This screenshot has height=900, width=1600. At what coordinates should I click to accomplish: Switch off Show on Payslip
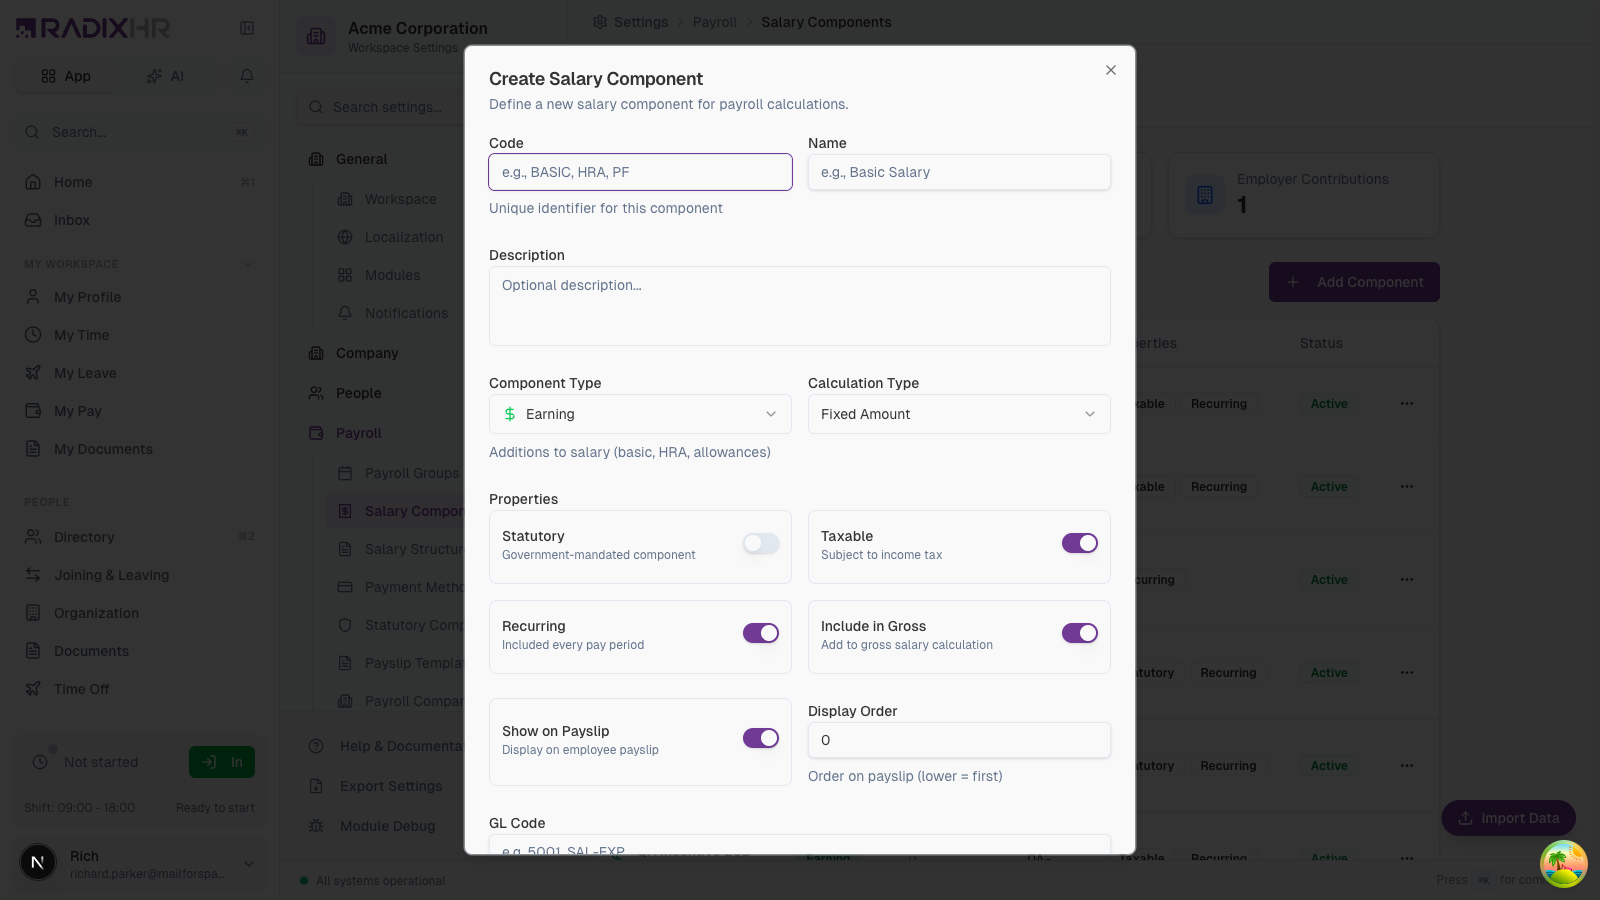click(x=761, y=738)
